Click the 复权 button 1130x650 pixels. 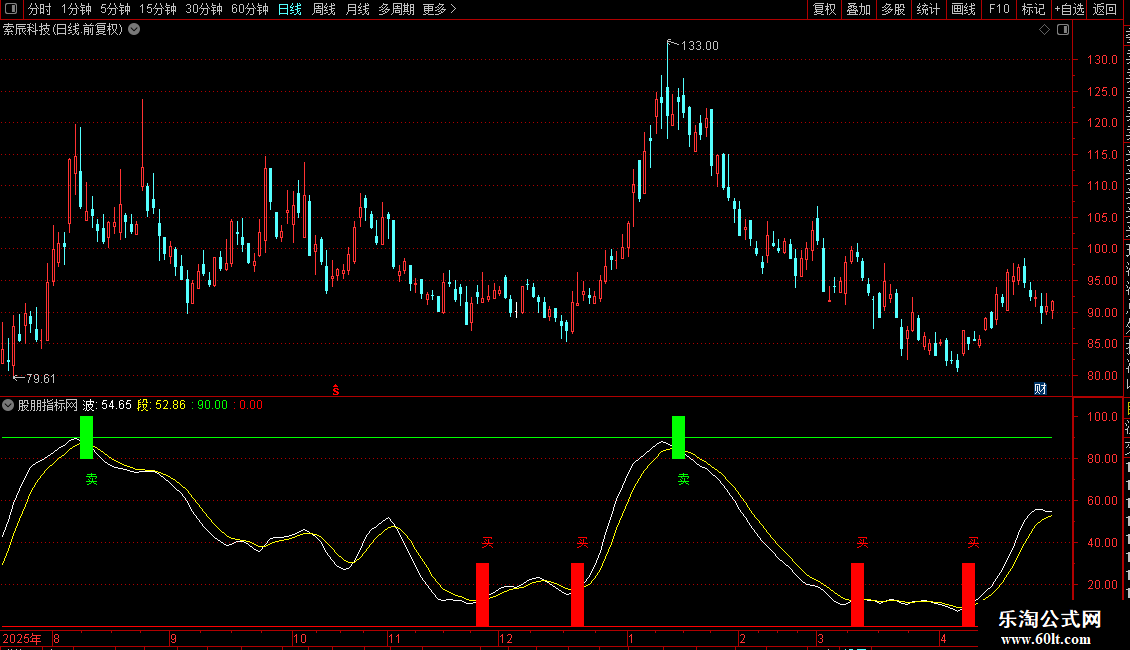coord(824,9)
